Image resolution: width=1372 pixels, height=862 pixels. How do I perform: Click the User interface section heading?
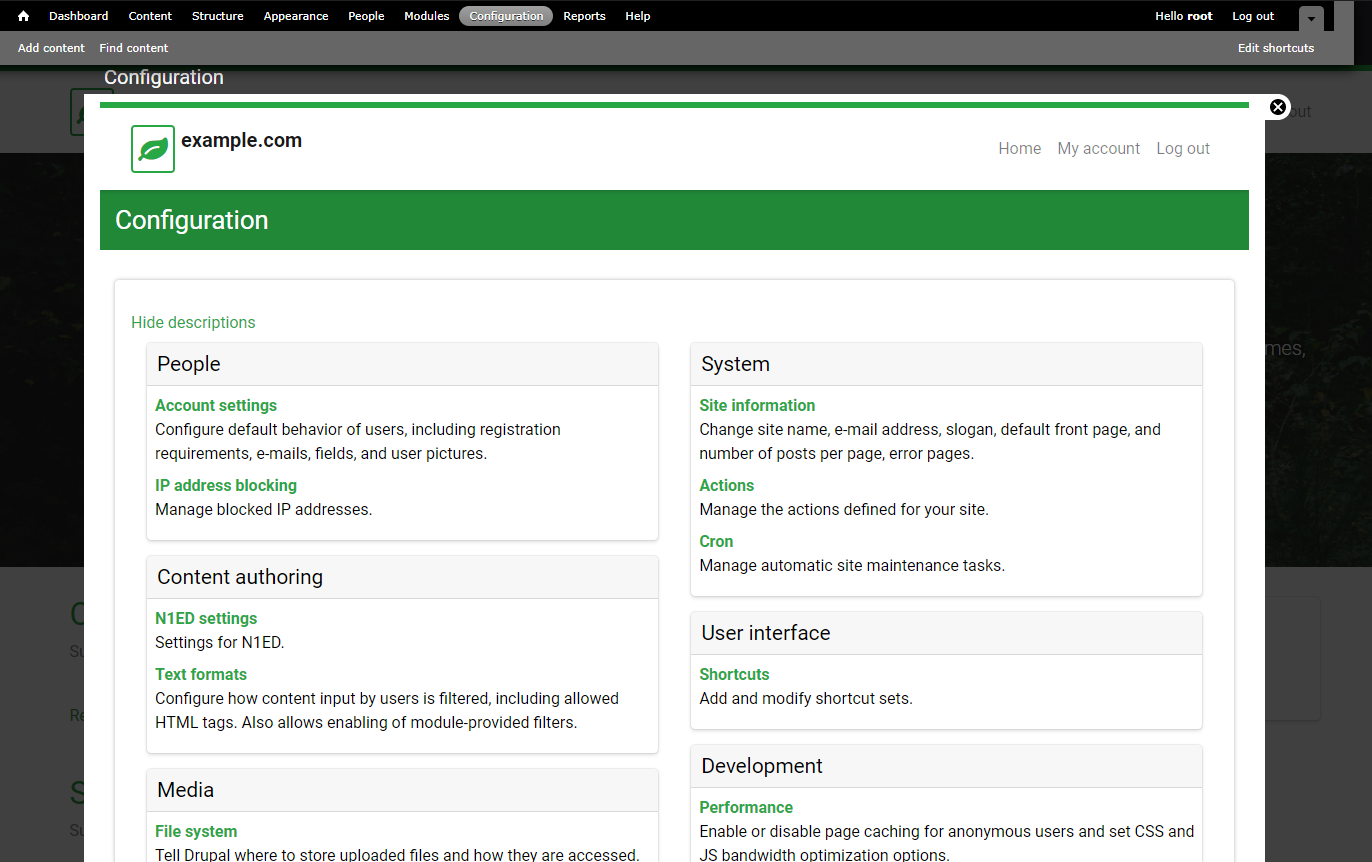tap(766, 633)
